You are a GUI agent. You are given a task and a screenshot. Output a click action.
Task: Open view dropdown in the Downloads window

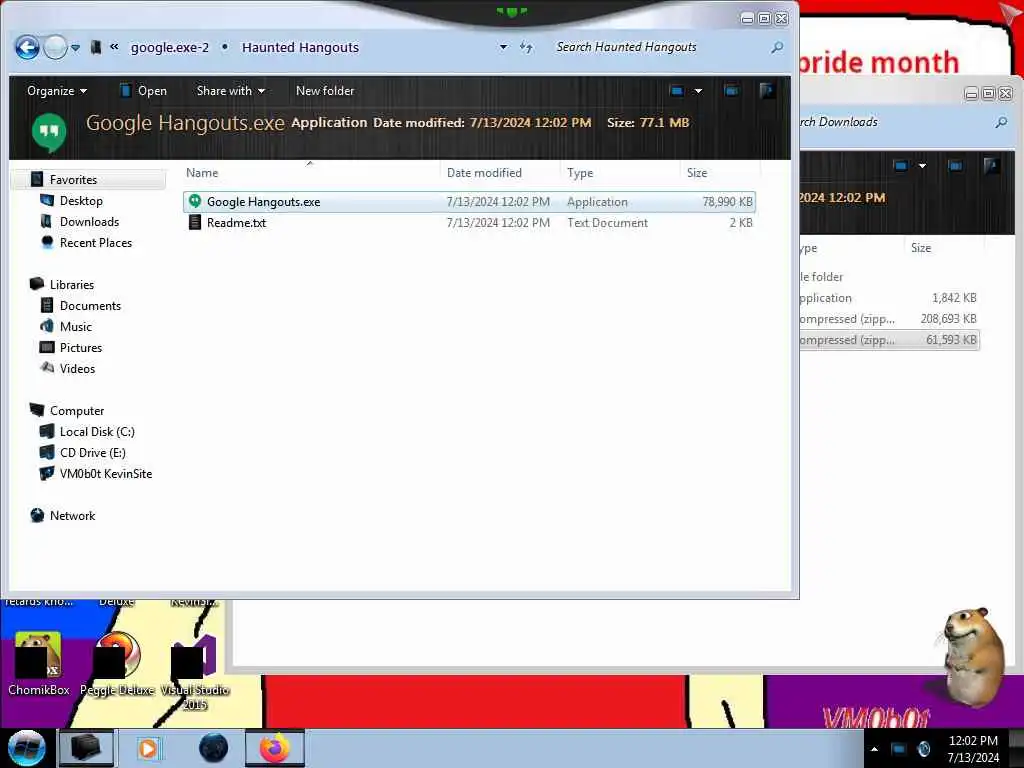coord(922,166)
